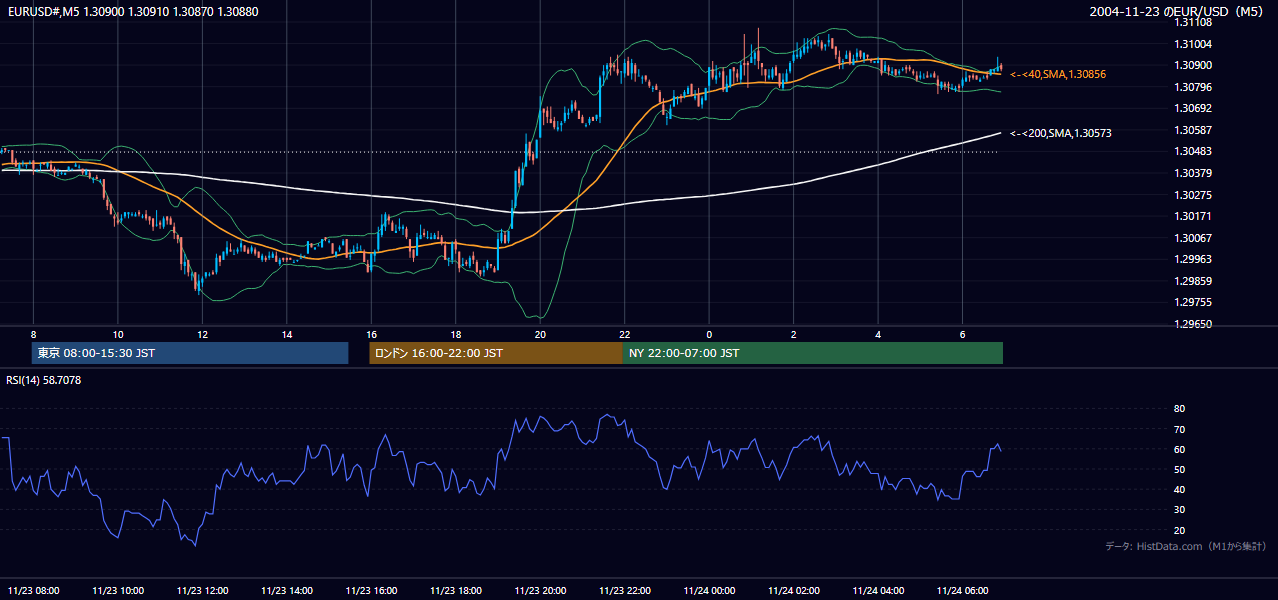Click the ロンドン 16:00-22:00 JST session bar
The width and height of the screenshot is (1278, 600).
(496, 353)
